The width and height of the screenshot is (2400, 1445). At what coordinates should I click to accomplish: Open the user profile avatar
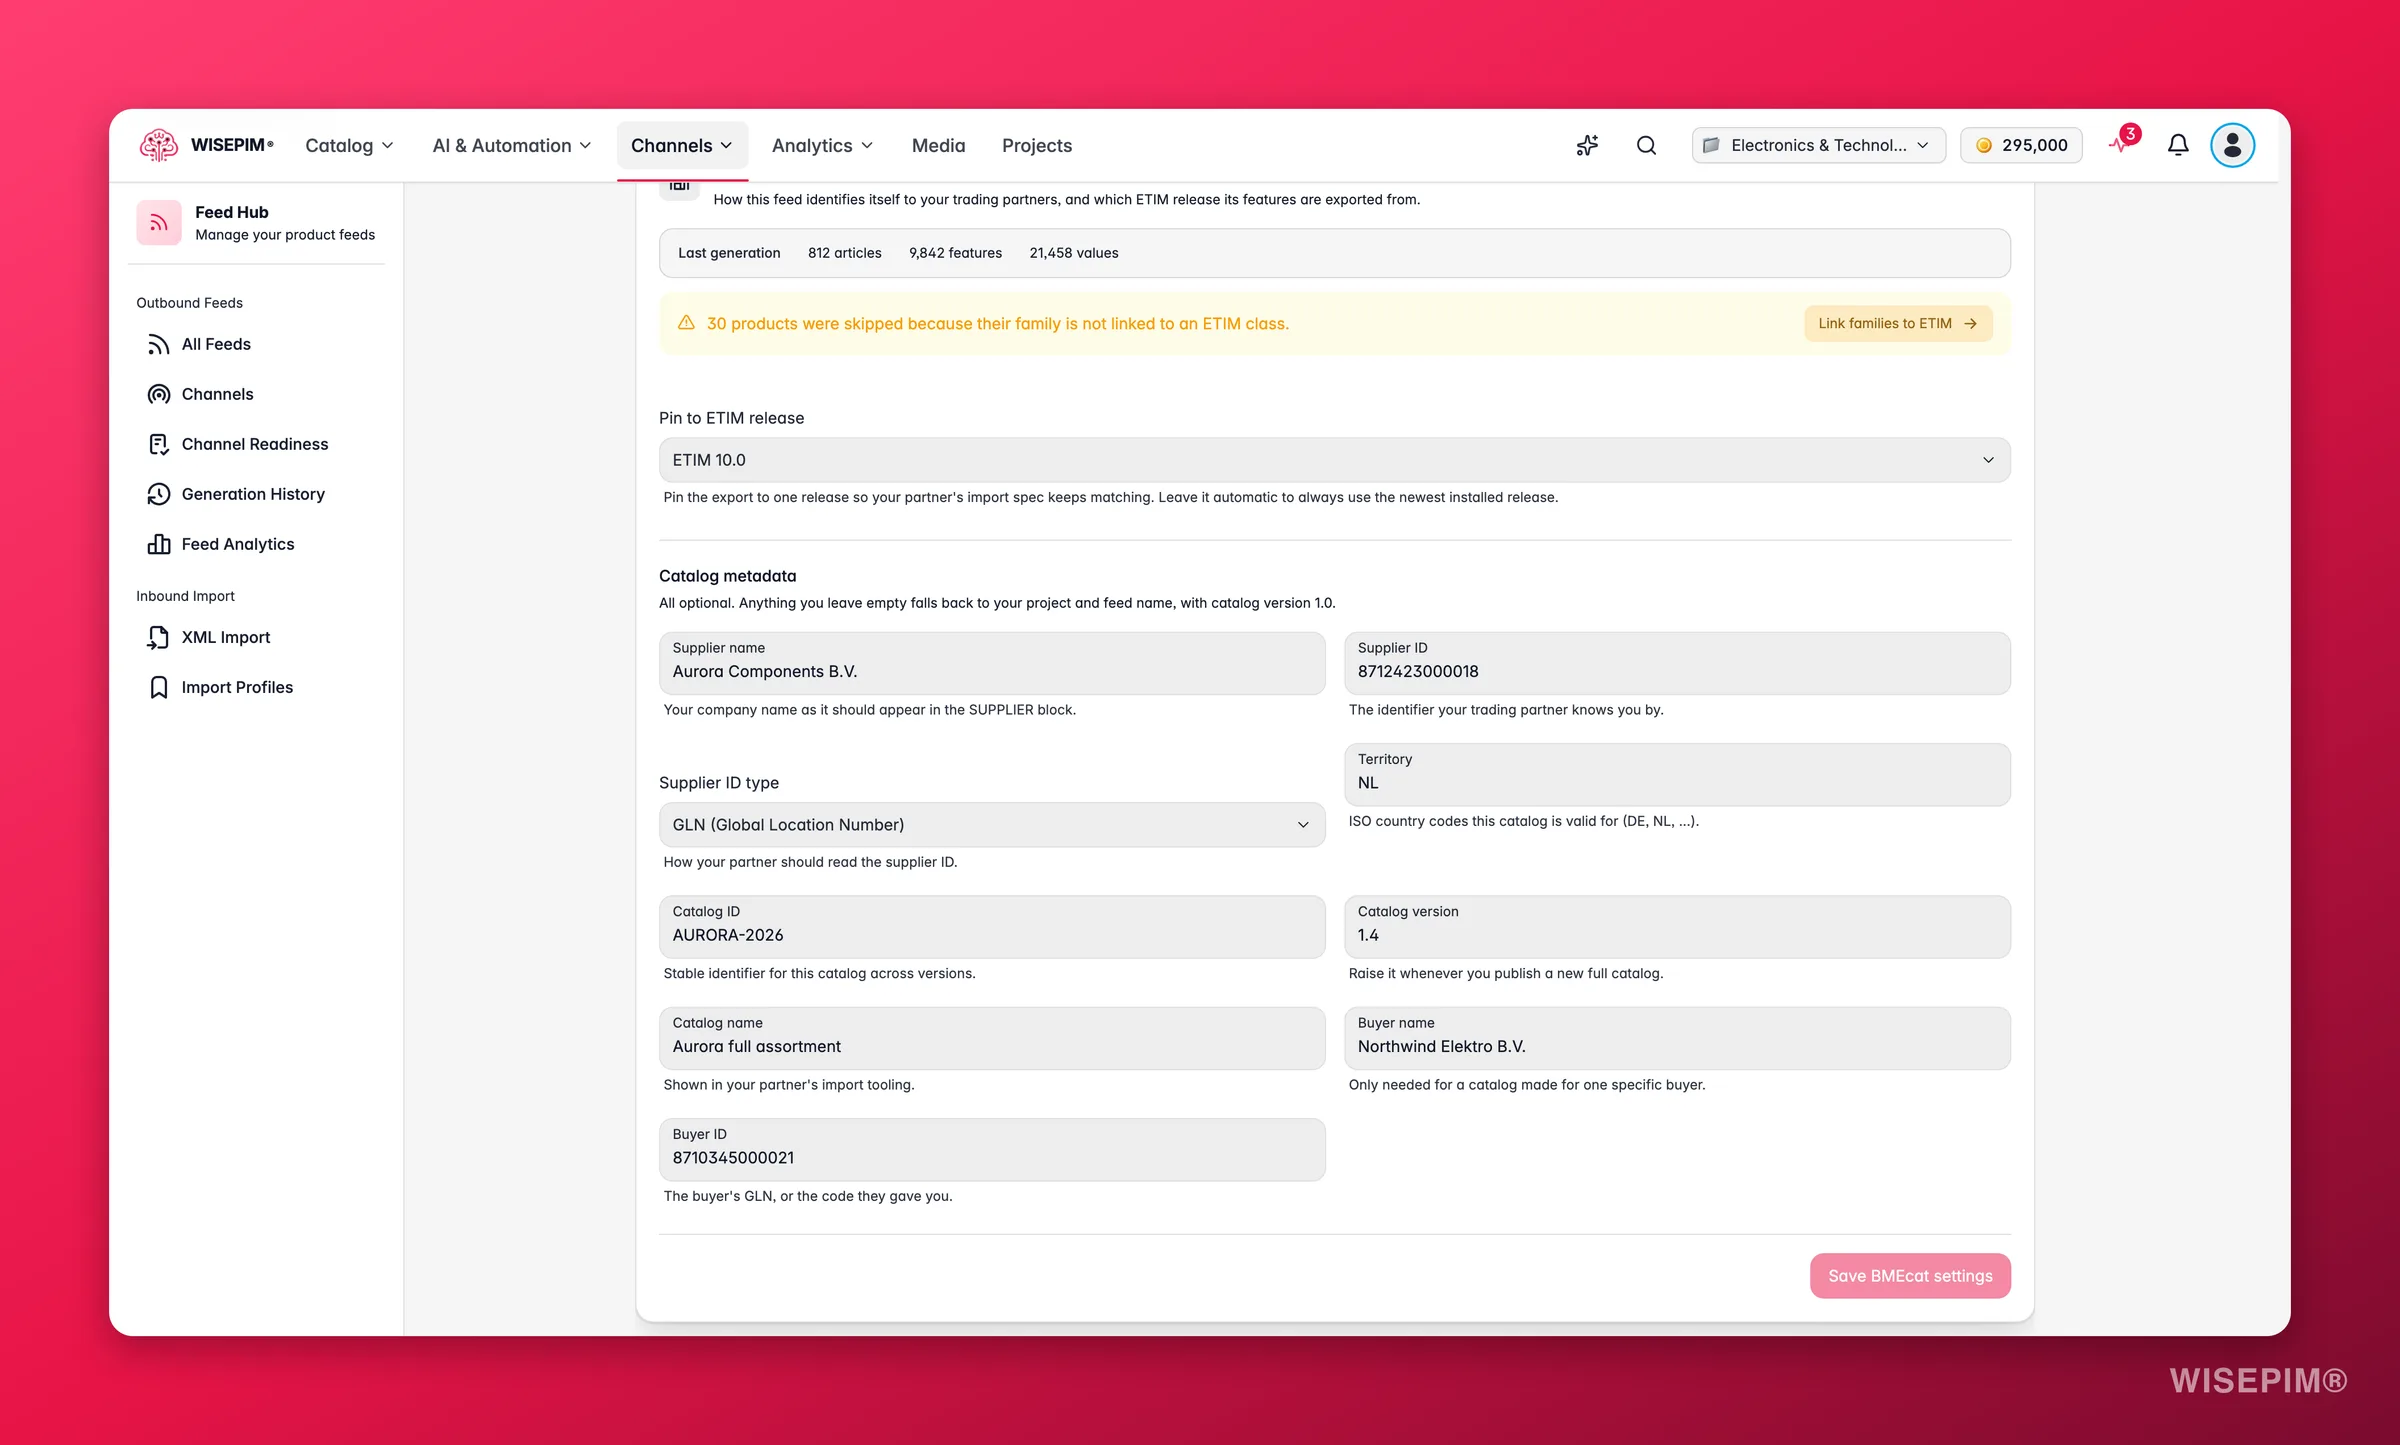2232,145
